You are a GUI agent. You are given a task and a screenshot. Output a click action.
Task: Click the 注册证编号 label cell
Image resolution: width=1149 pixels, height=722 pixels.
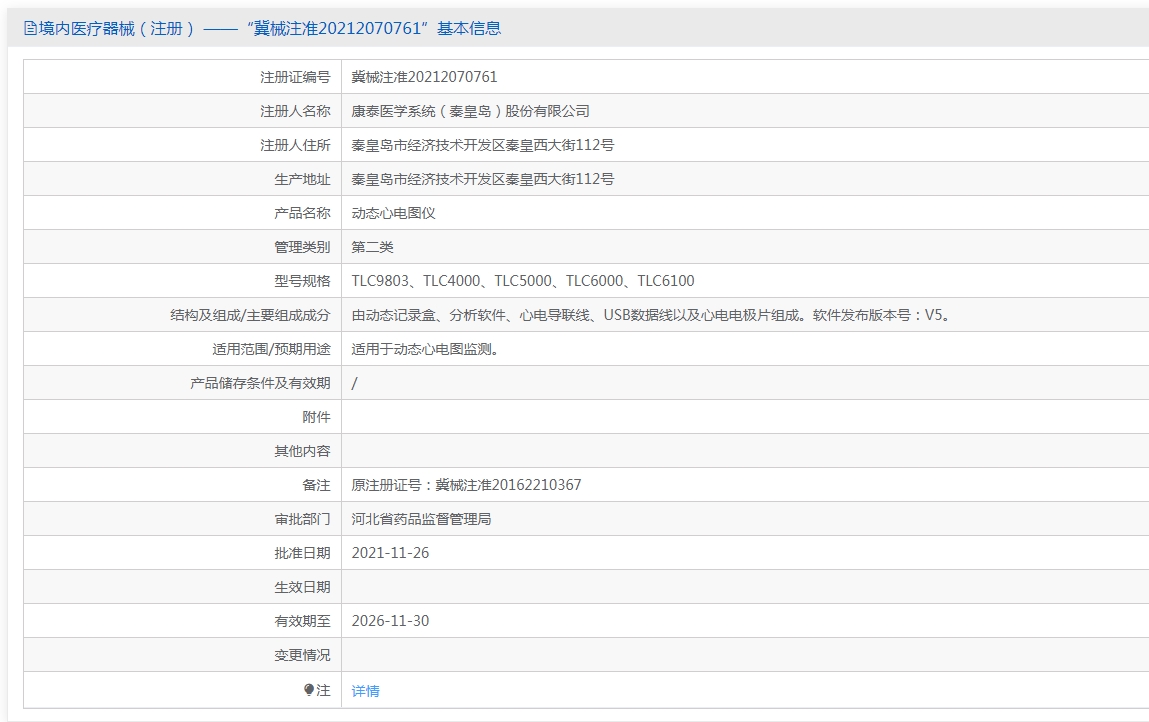(182, 77)
